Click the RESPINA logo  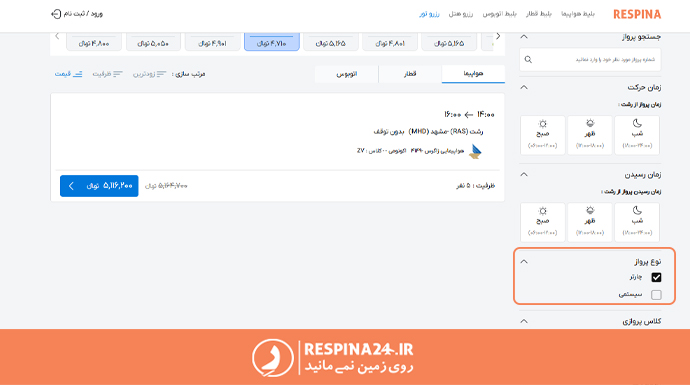(637, 15)
